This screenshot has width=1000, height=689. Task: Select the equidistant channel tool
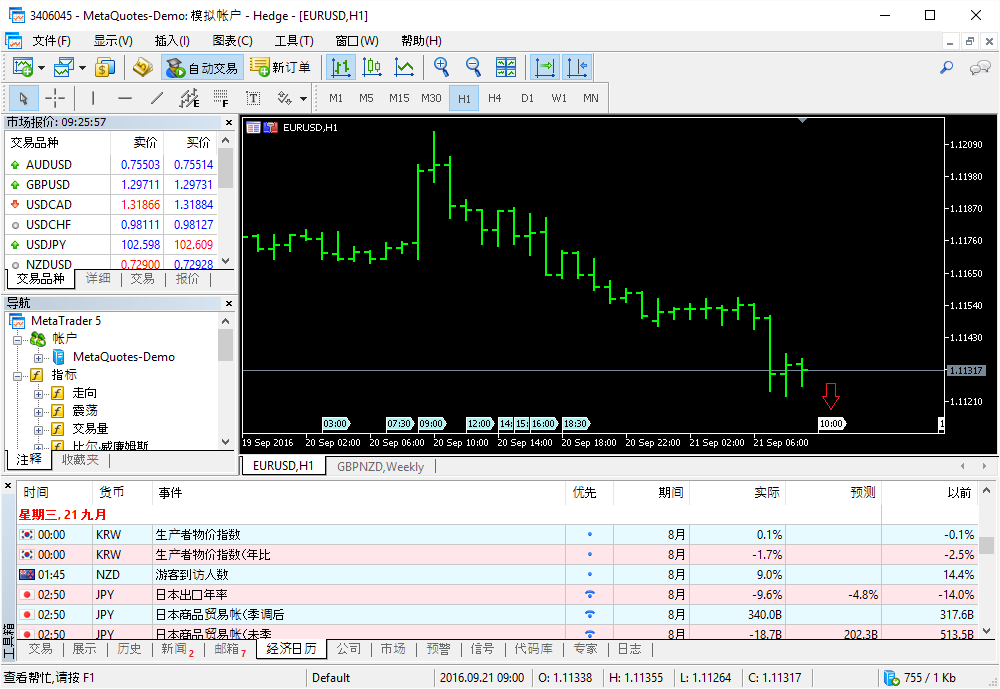tap(189, 98)
